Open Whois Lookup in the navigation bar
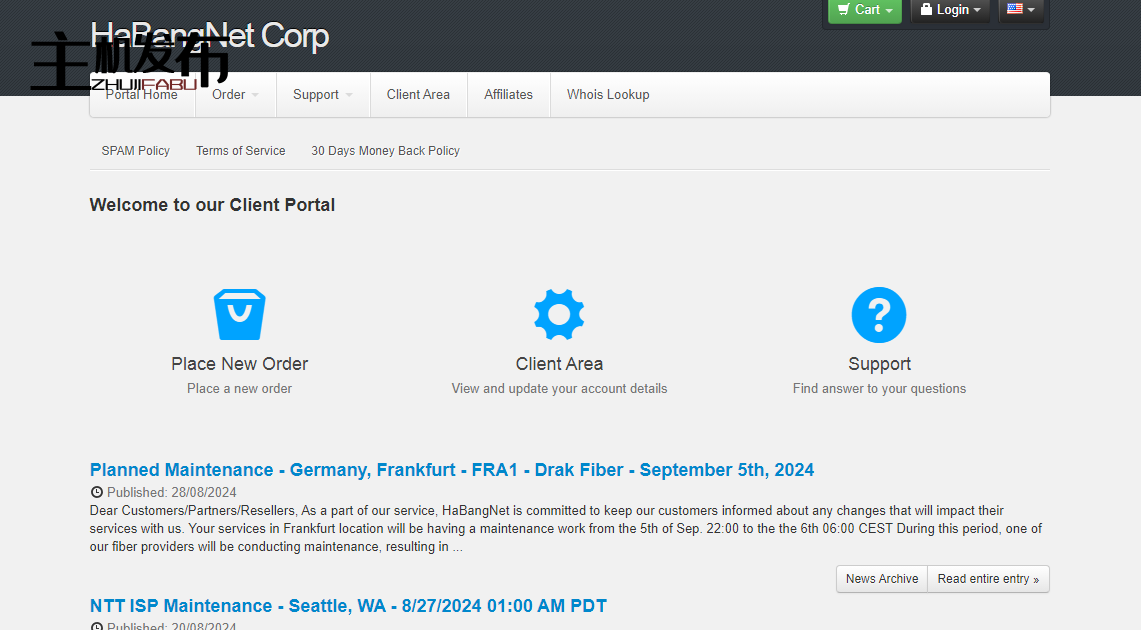 [608, 95]
